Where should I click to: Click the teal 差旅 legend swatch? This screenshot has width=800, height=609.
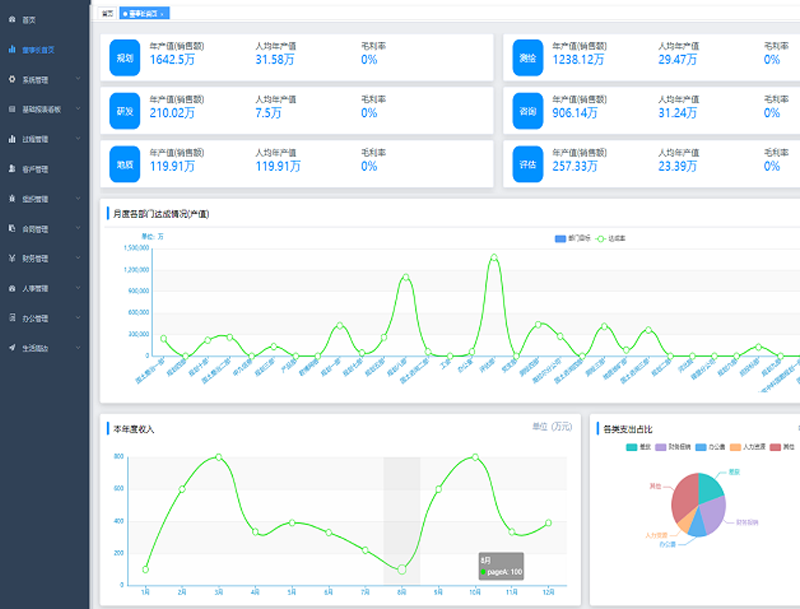(631, 447)
